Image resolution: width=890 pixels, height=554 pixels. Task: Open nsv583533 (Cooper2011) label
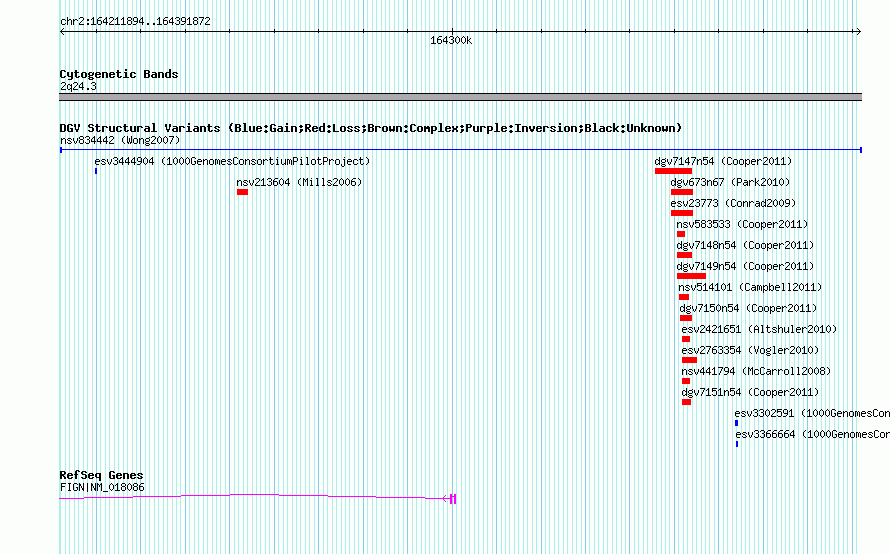pos(742,224)
